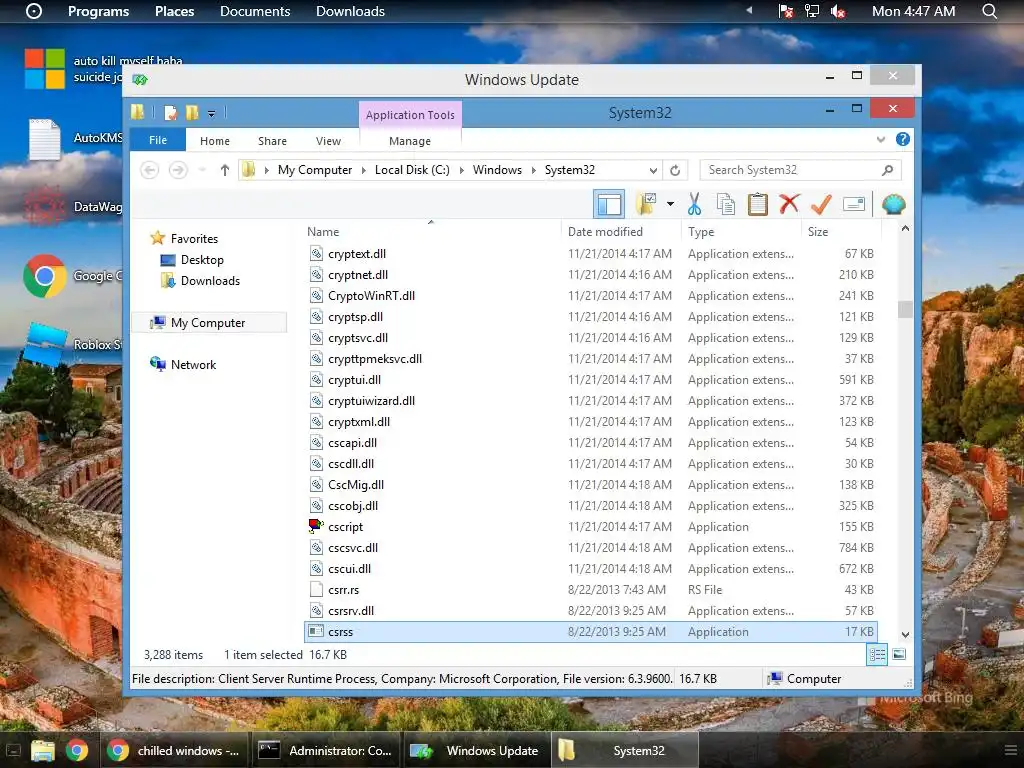Open the recent locations dropdown arrow

[202, 170]
